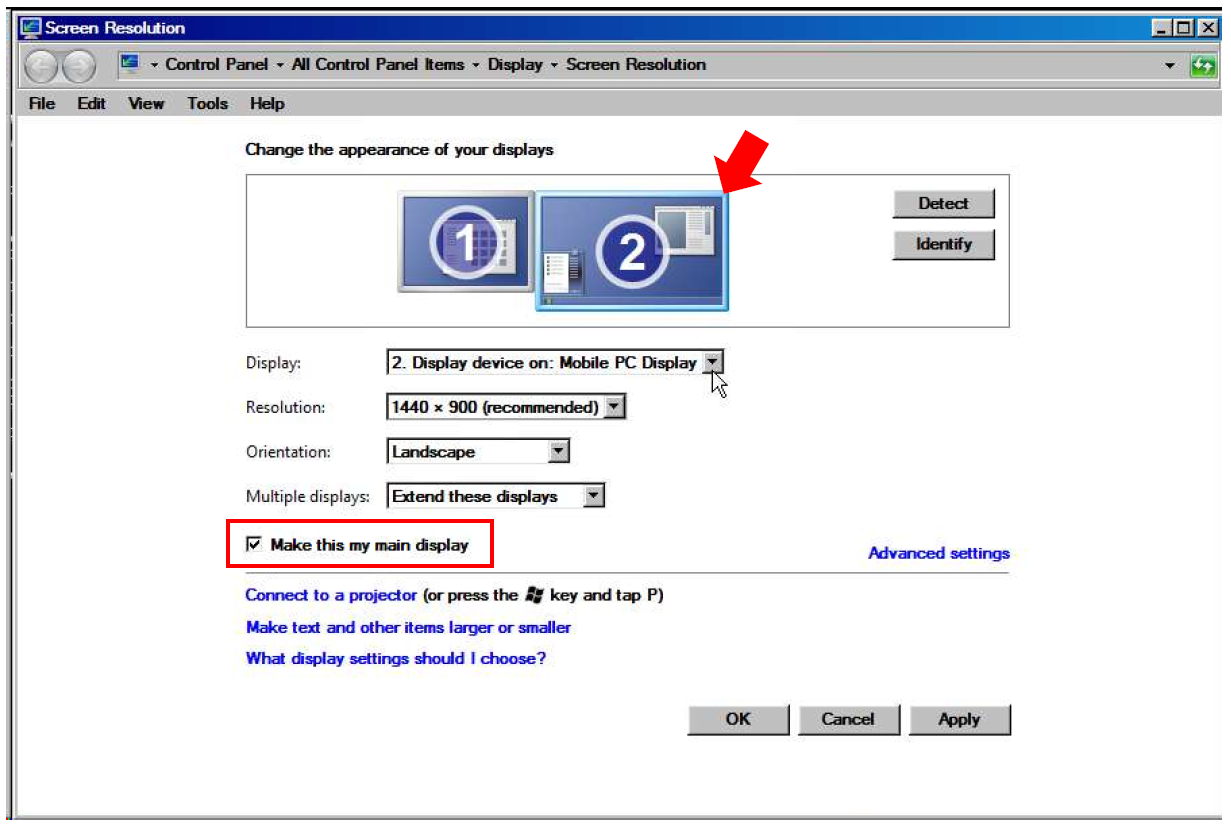Click the Control Panel icon in address bar

tap(130, 65)
